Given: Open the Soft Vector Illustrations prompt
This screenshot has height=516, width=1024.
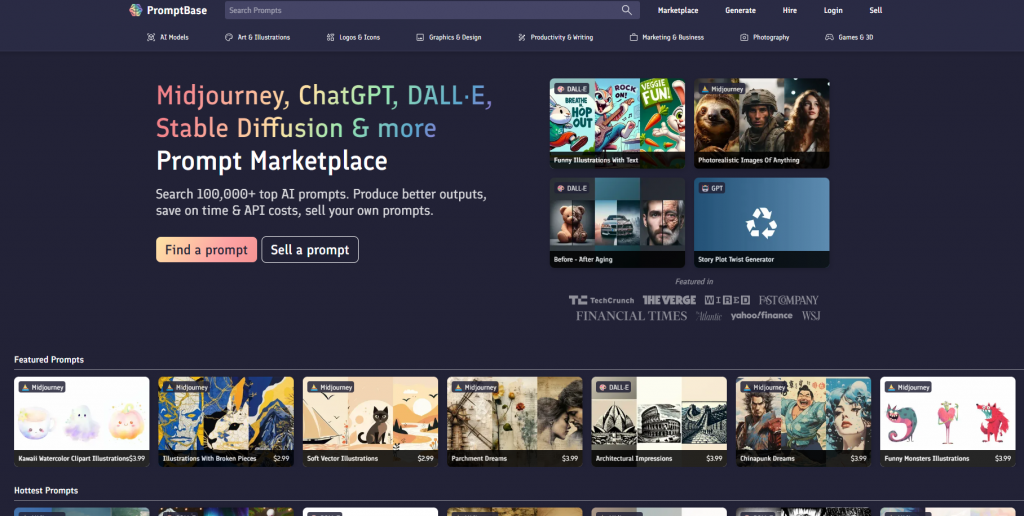Looking at the screenshot, I should click(x=370, y=422).
